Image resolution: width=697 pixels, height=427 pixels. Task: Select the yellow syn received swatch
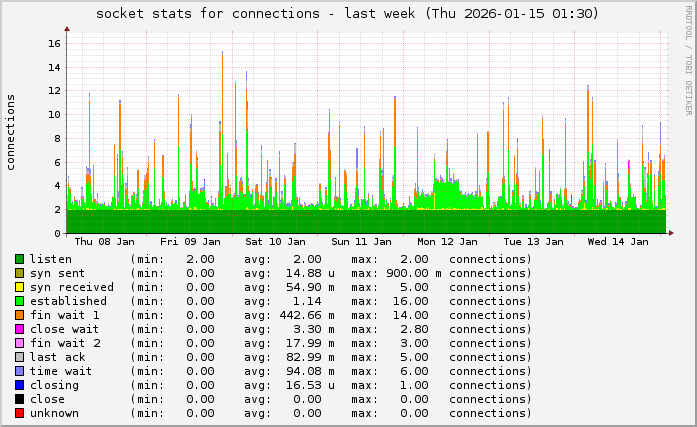[x=19, y=287]
